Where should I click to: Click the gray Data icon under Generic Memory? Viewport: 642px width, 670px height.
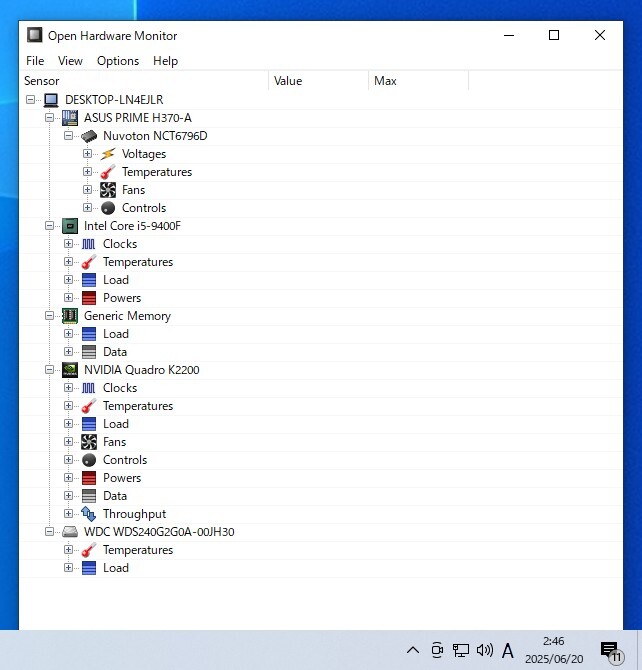tap(89, 352)
